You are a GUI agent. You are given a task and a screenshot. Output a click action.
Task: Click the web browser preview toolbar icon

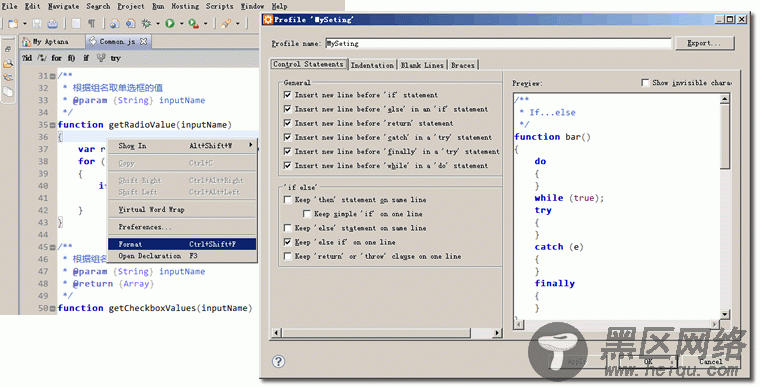click(114, 23)
